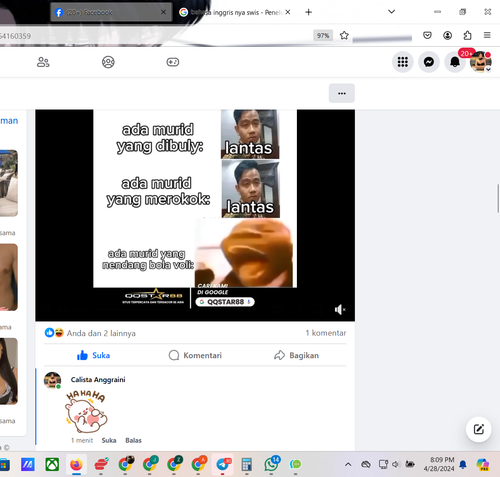Open Calculator from the taskbar
500x477 pixels.
click(x=247, y=464)
